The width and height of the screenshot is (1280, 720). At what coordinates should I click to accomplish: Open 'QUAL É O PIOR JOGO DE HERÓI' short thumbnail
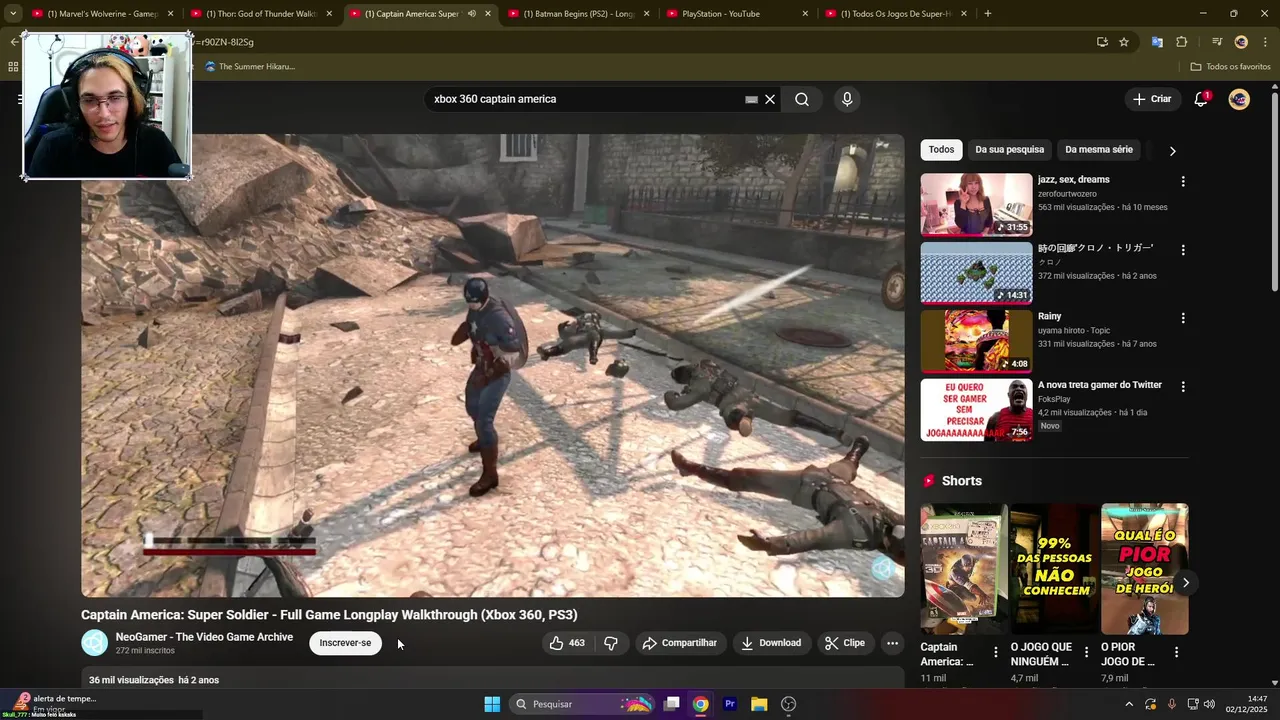(1144, 569)
